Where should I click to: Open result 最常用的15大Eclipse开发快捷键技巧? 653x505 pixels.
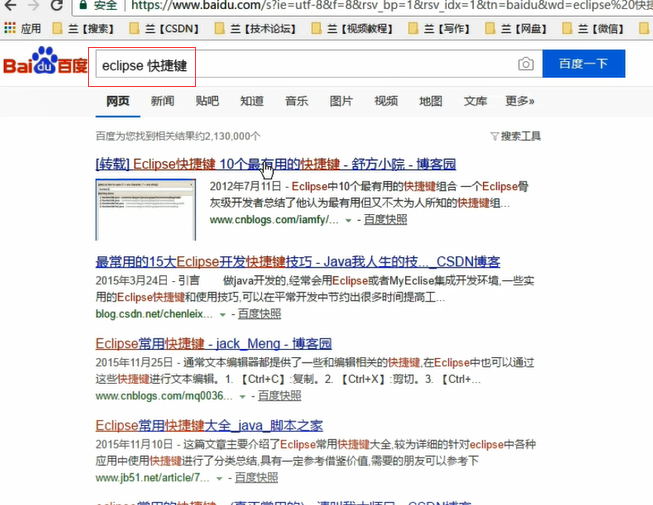[298, 262]
